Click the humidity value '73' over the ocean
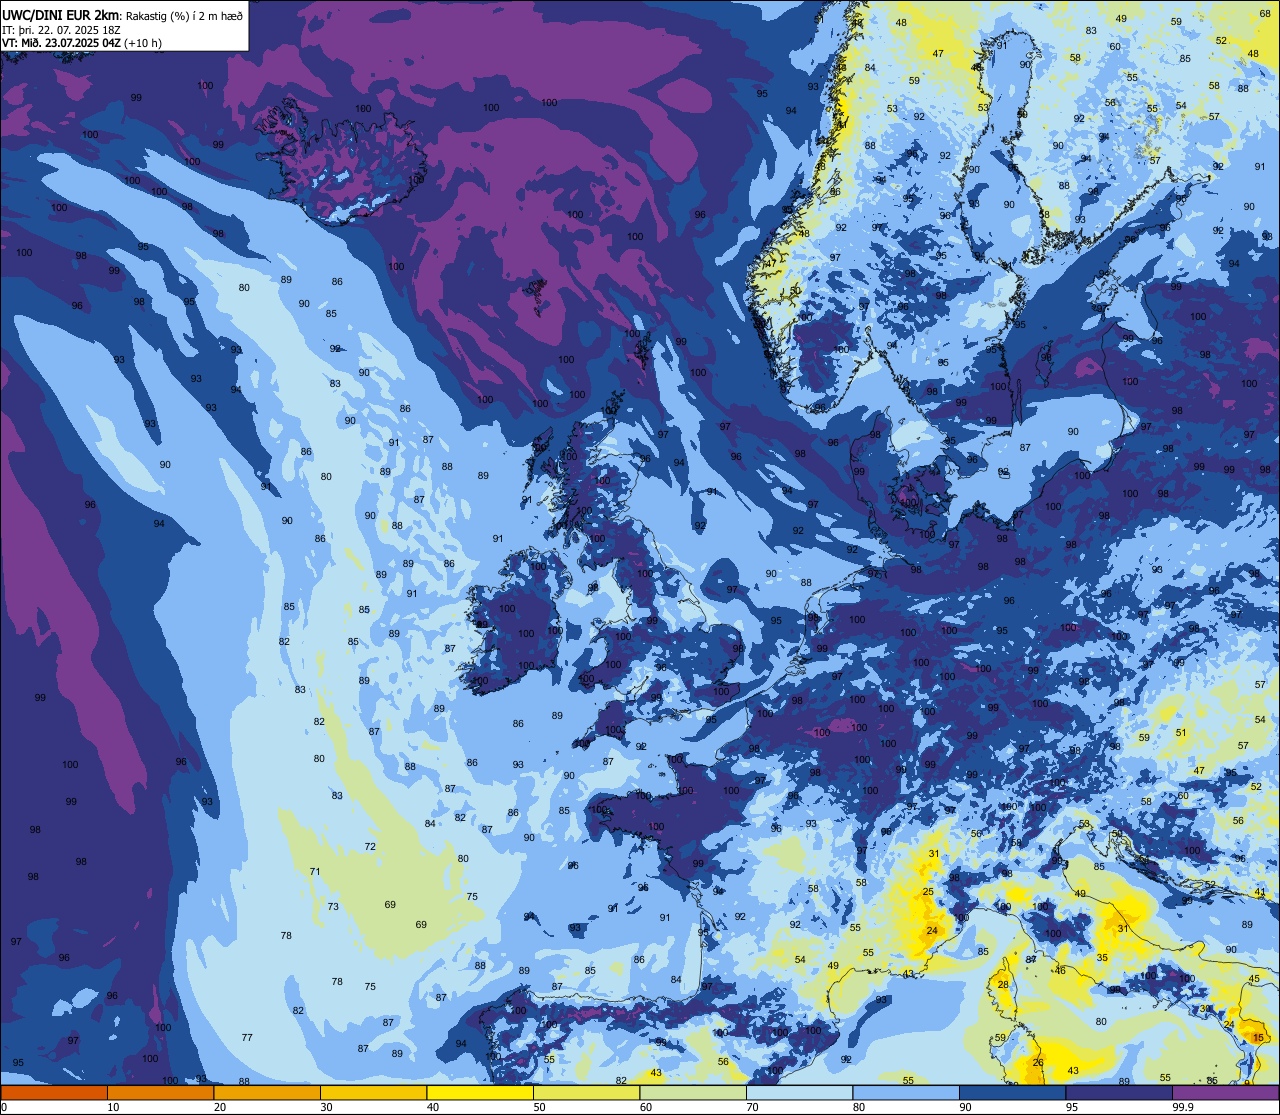The width and height of the screenshot is (1280, 1115). (333, 907)
